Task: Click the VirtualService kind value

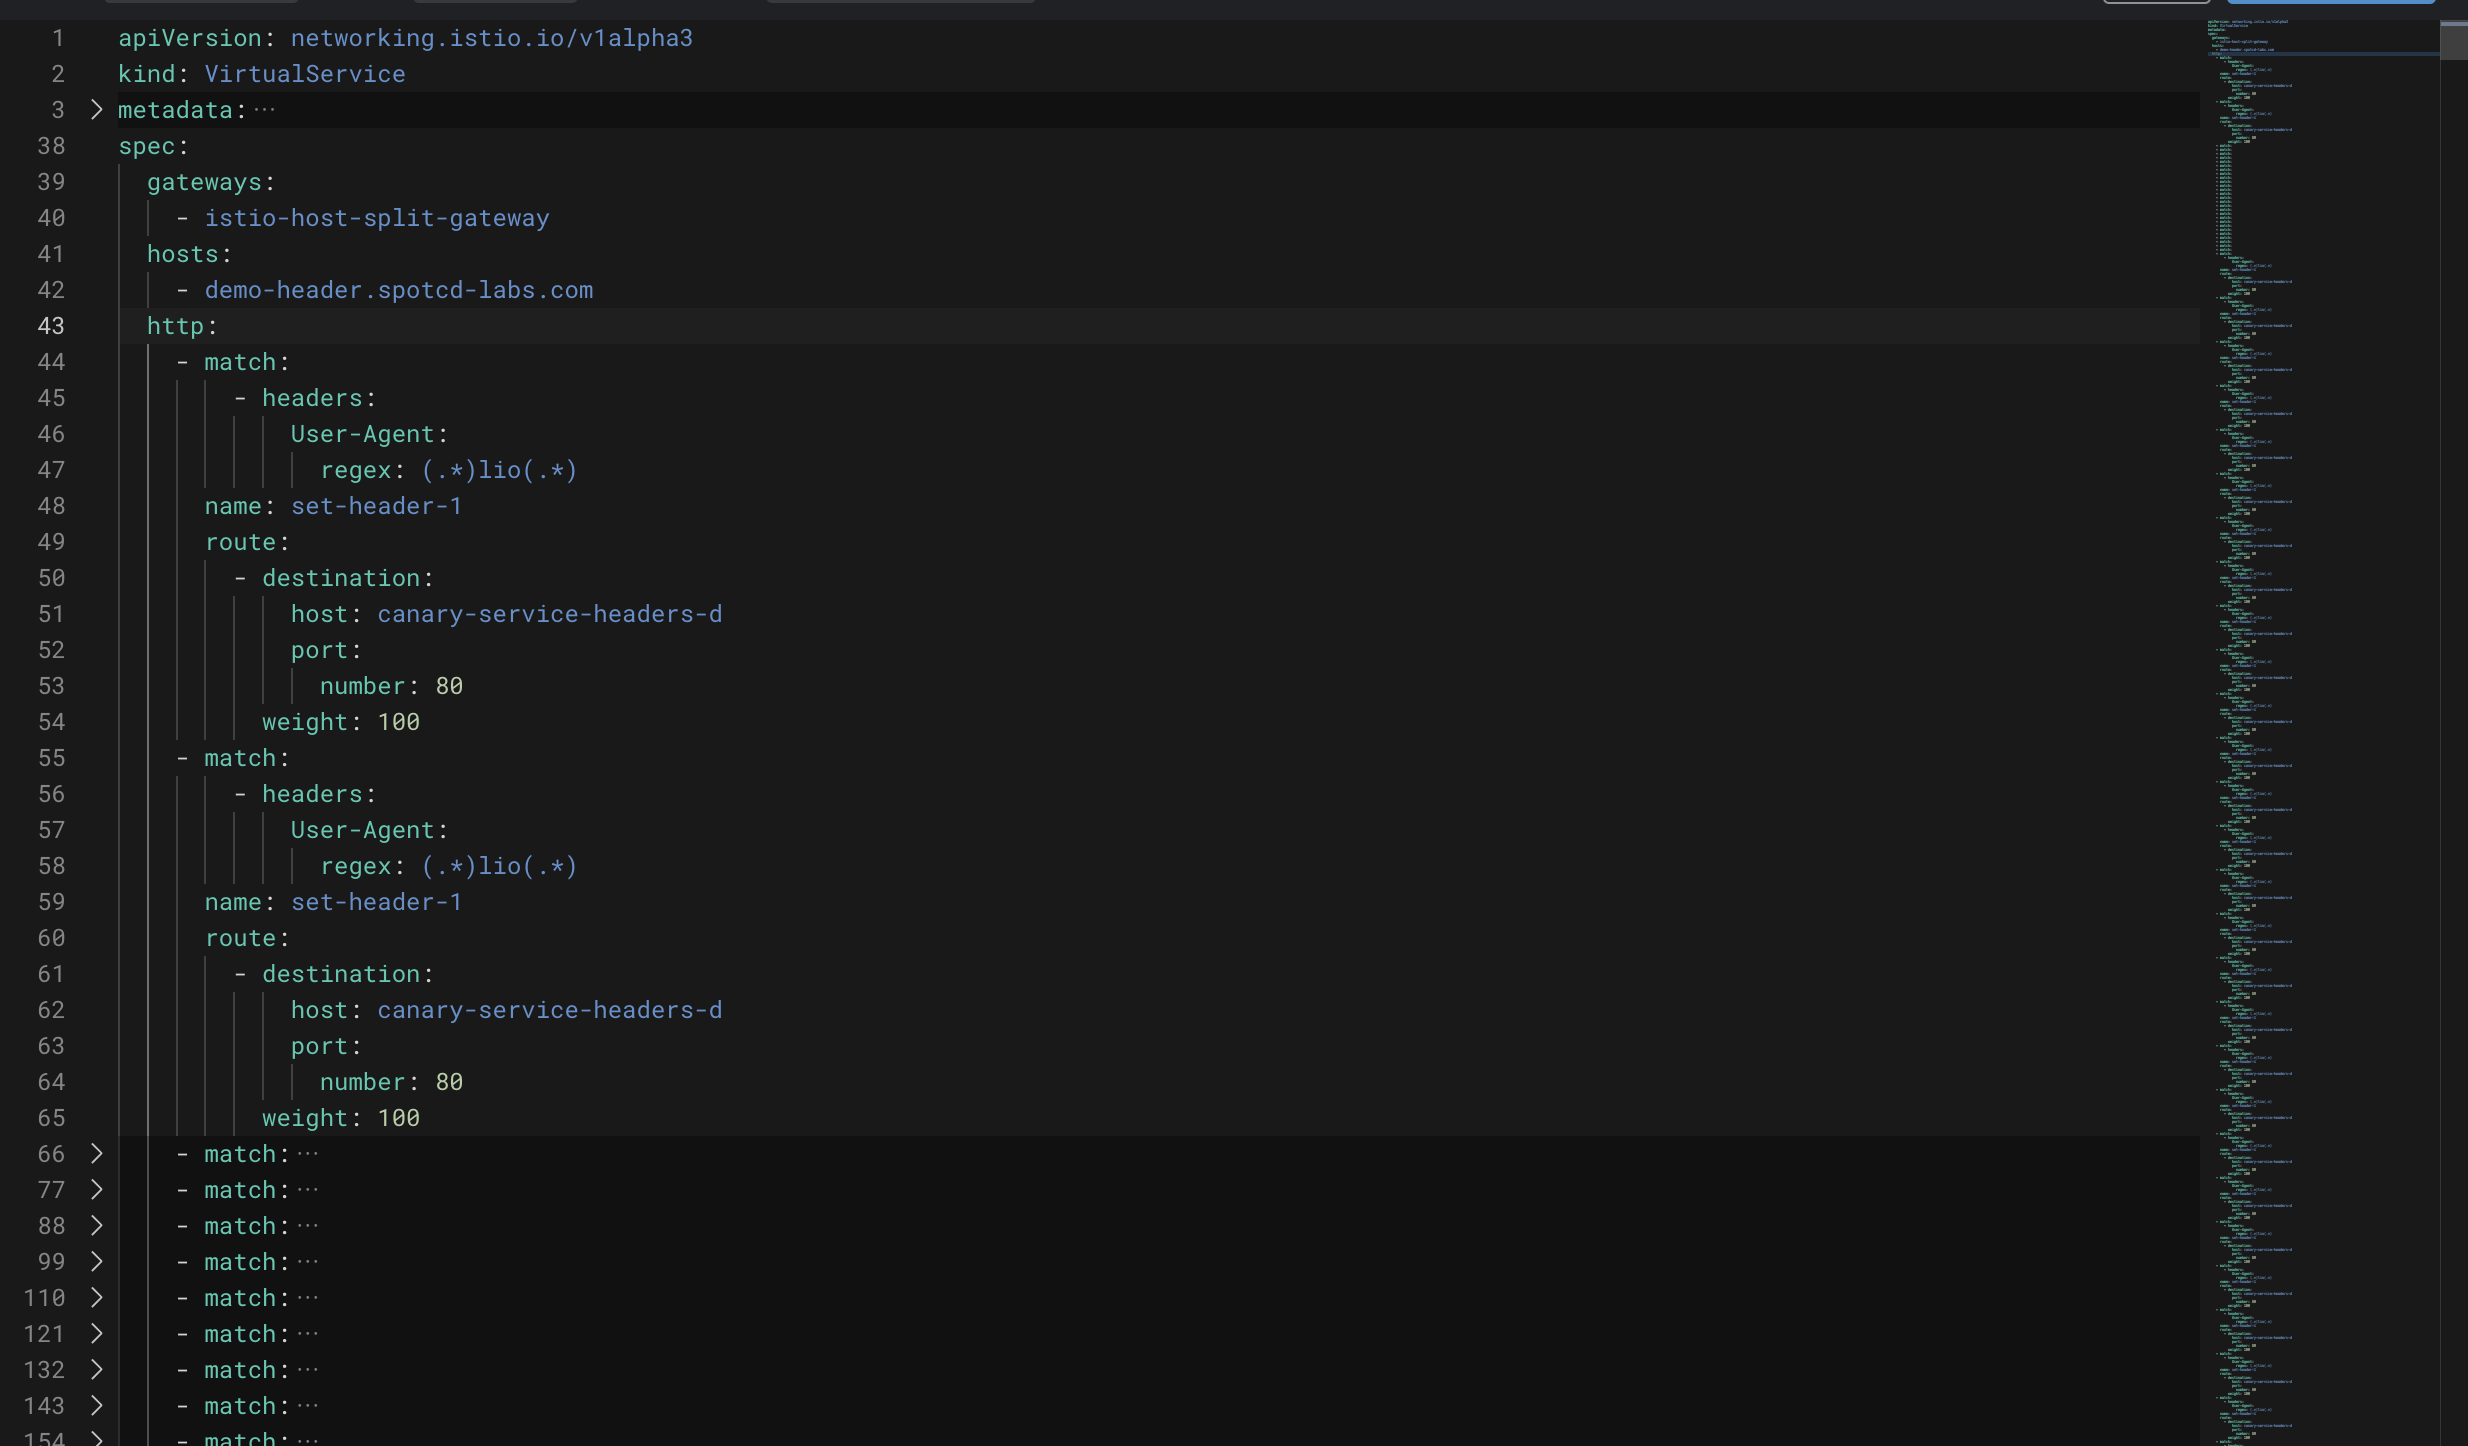Action: click(x=305, y=74)
